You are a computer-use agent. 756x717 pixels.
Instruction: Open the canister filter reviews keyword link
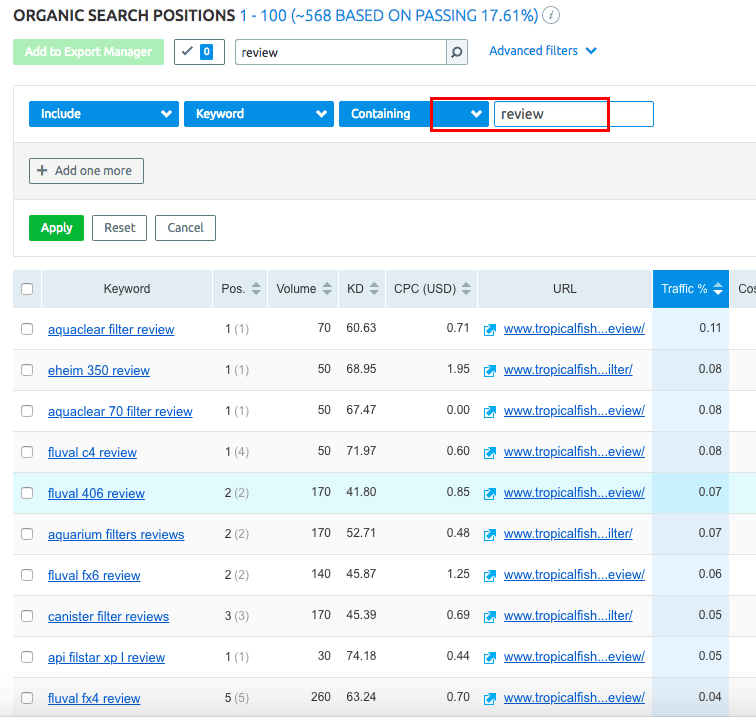pyautogui.click(x=108, y=616)
